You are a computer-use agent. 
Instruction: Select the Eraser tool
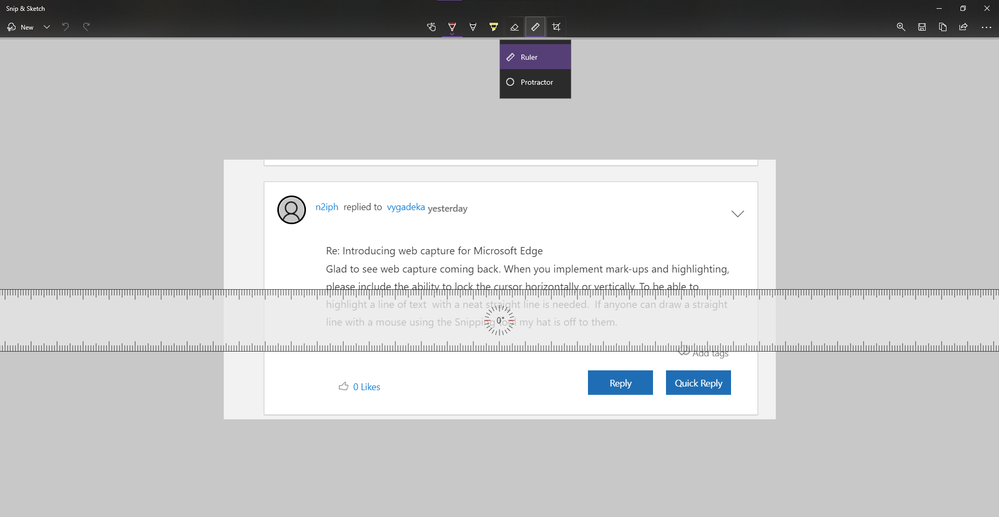click(514, 27)
